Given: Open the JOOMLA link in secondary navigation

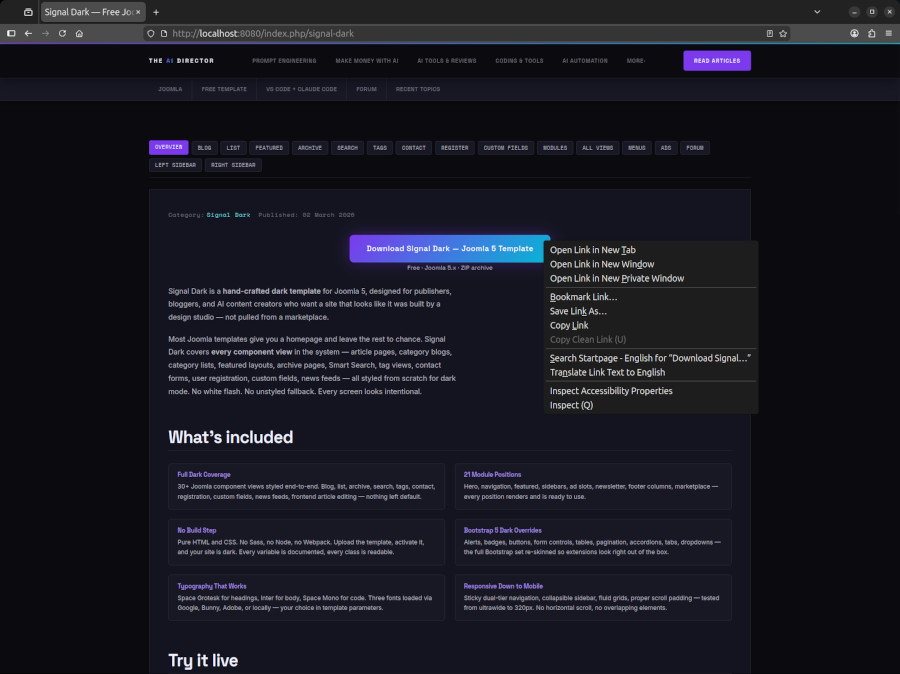Looking at the screenshot, I should point(170,88).
